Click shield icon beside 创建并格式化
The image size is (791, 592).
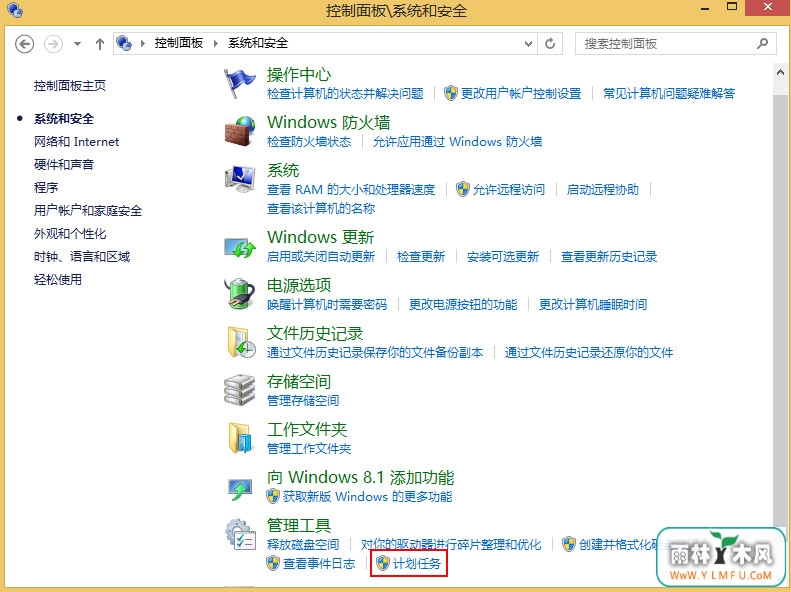coord(569,544)
